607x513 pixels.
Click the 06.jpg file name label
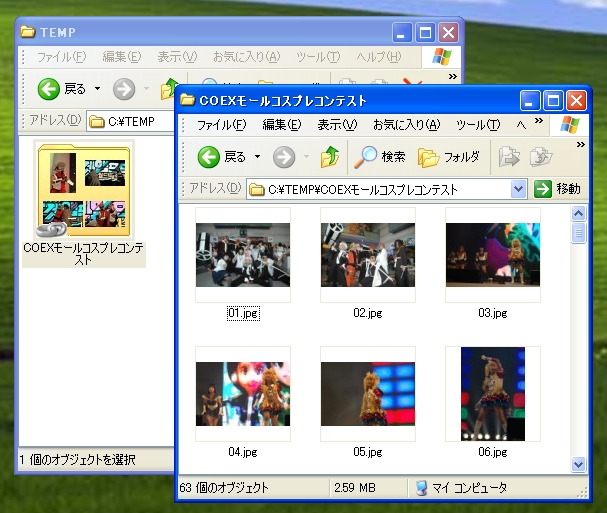(x=493, y=452)
